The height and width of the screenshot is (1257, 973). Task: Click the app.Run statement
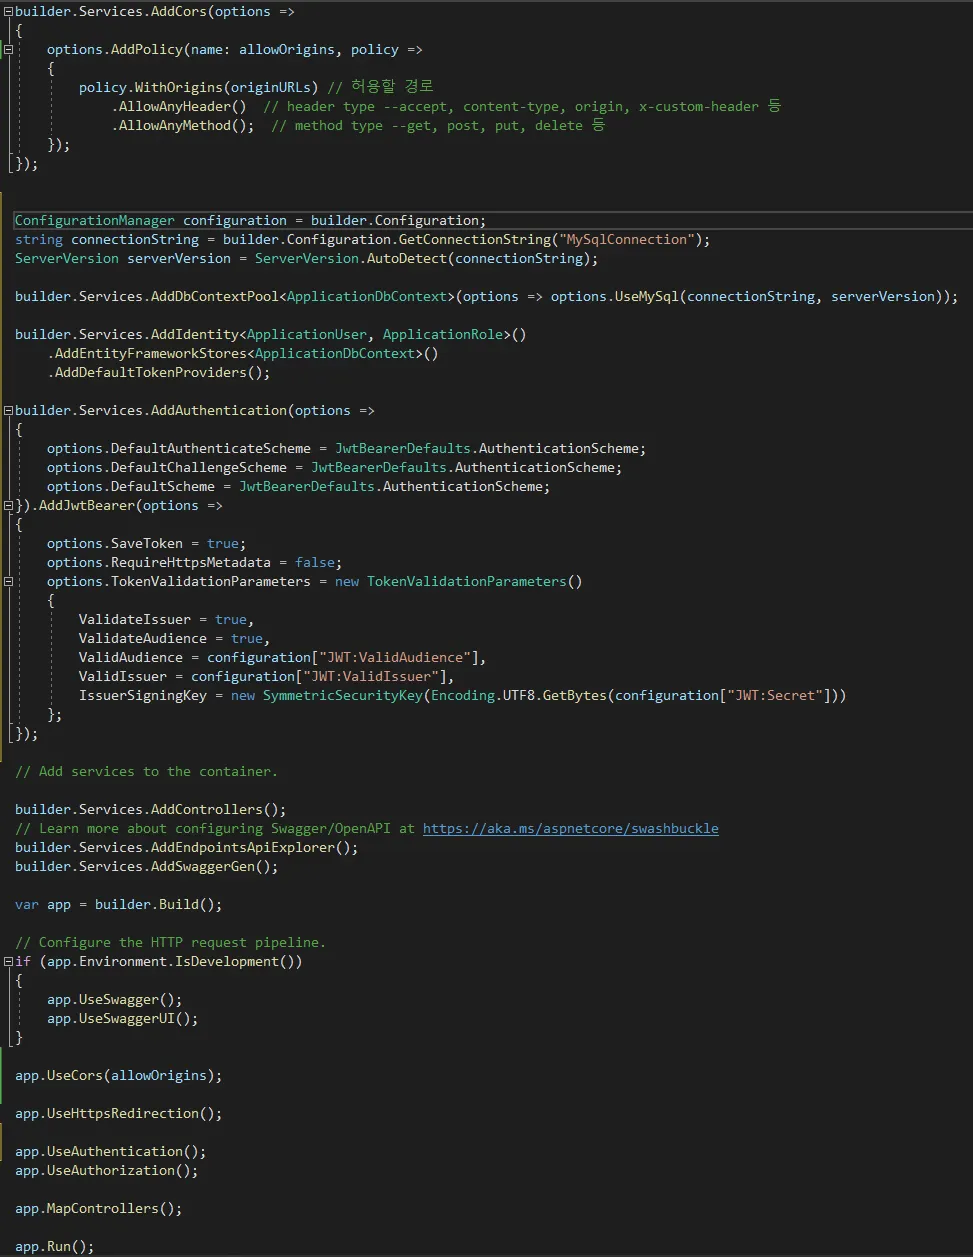click(54, 1247)
